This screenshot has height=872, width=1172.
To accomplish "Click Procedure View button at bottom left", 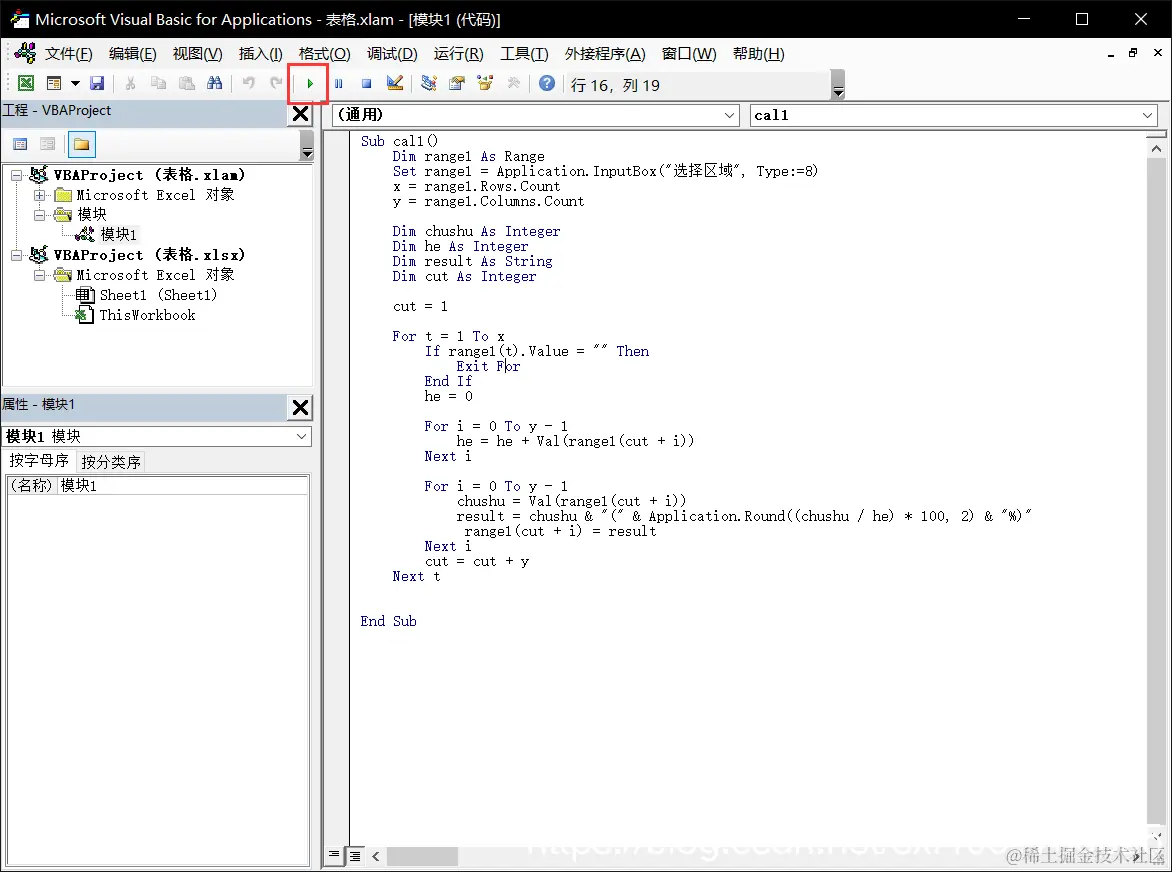I will tap(334, 855).
